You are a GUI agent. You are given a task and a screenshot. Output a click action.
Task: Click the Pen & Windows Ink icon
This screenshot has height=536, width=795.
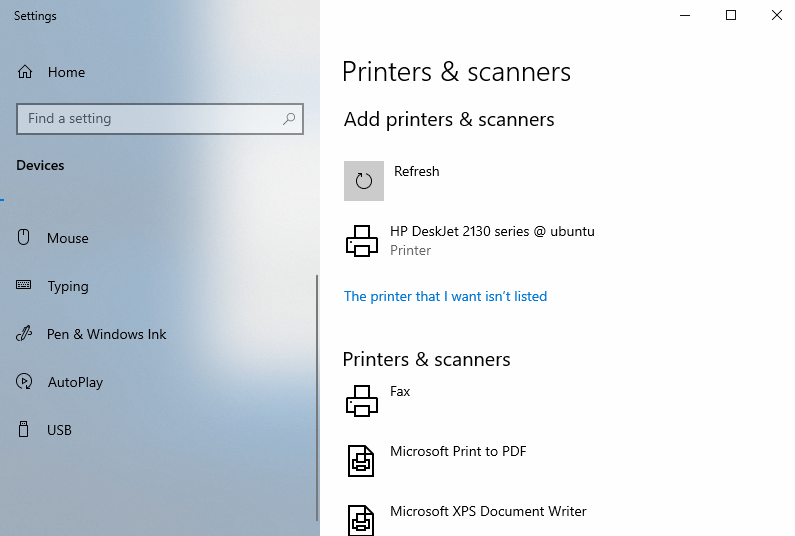tap(25, 334)
